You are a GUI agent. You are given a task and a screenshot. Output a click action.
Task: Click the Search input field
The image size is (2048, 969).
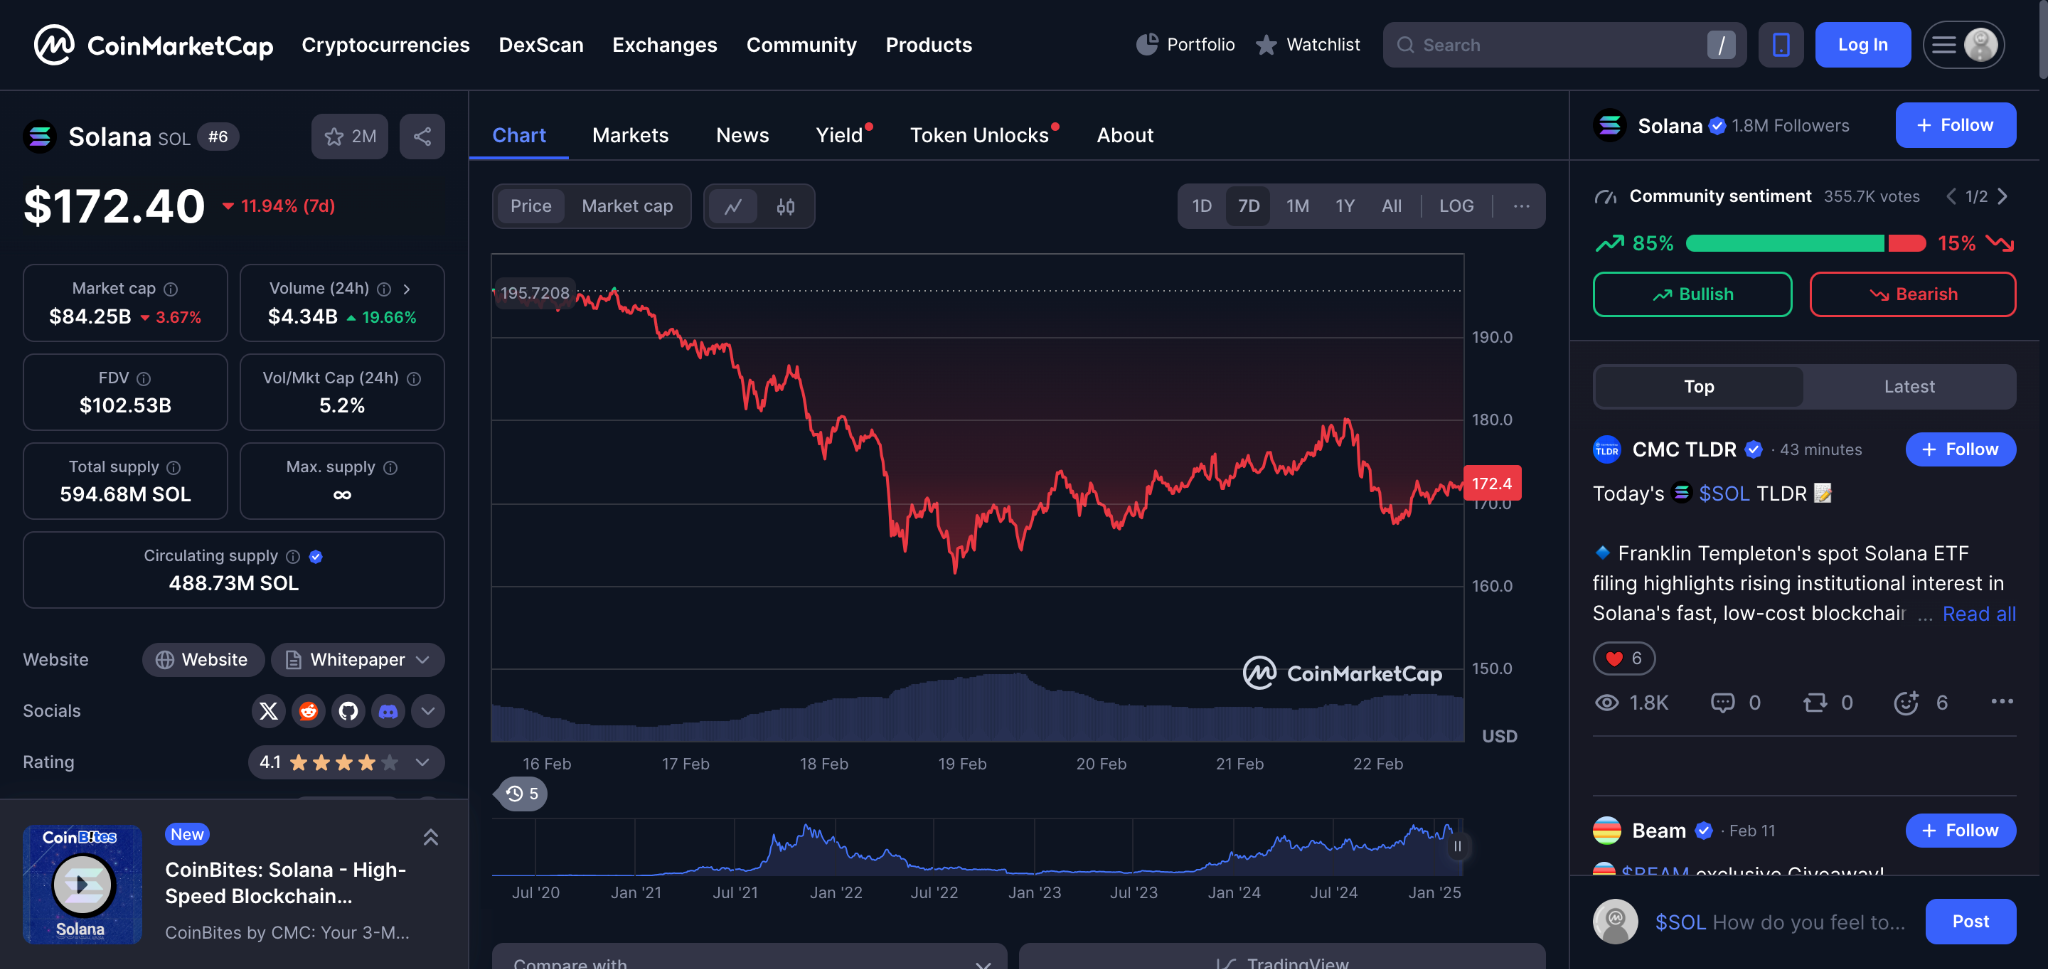click(1564, 45)
